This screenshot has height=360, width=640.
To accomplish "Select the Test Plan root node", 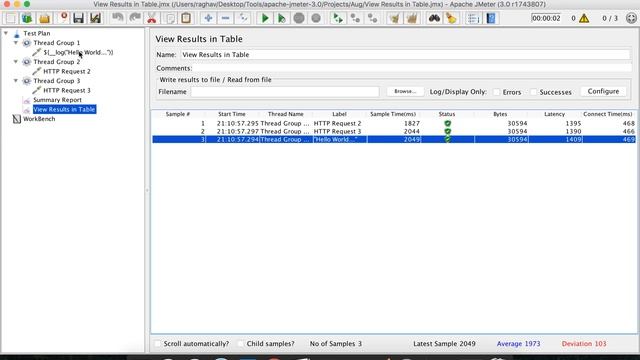I will (37, 33).
